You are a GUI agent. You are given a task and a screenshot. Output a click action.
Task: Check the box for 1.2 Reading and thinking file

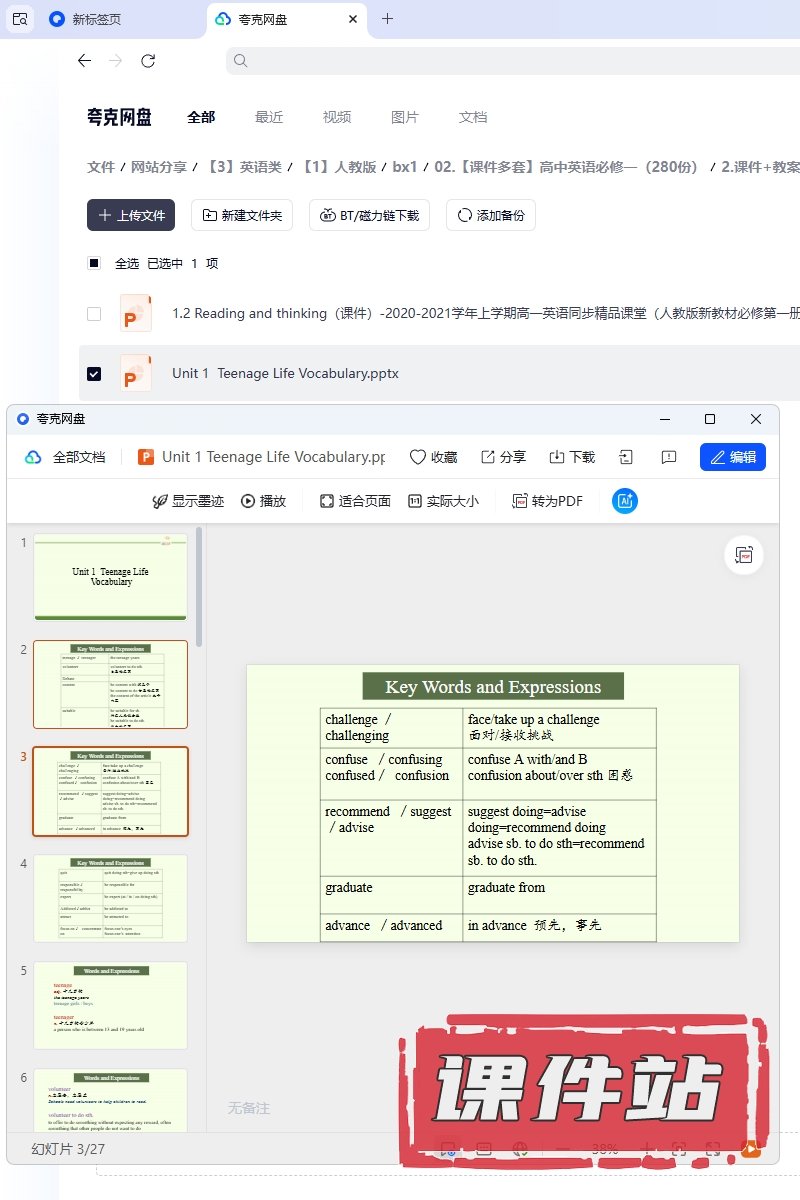[x=94, y=313]
